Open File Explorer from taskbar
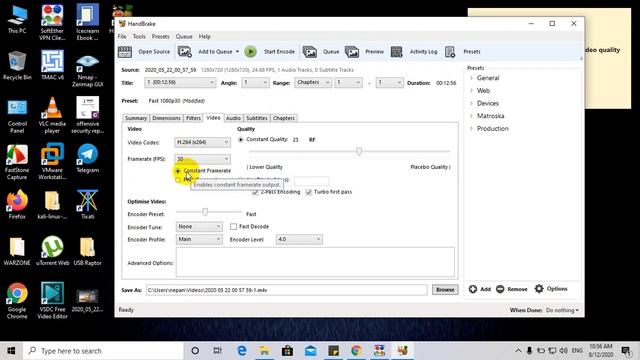 pos(264,351)
